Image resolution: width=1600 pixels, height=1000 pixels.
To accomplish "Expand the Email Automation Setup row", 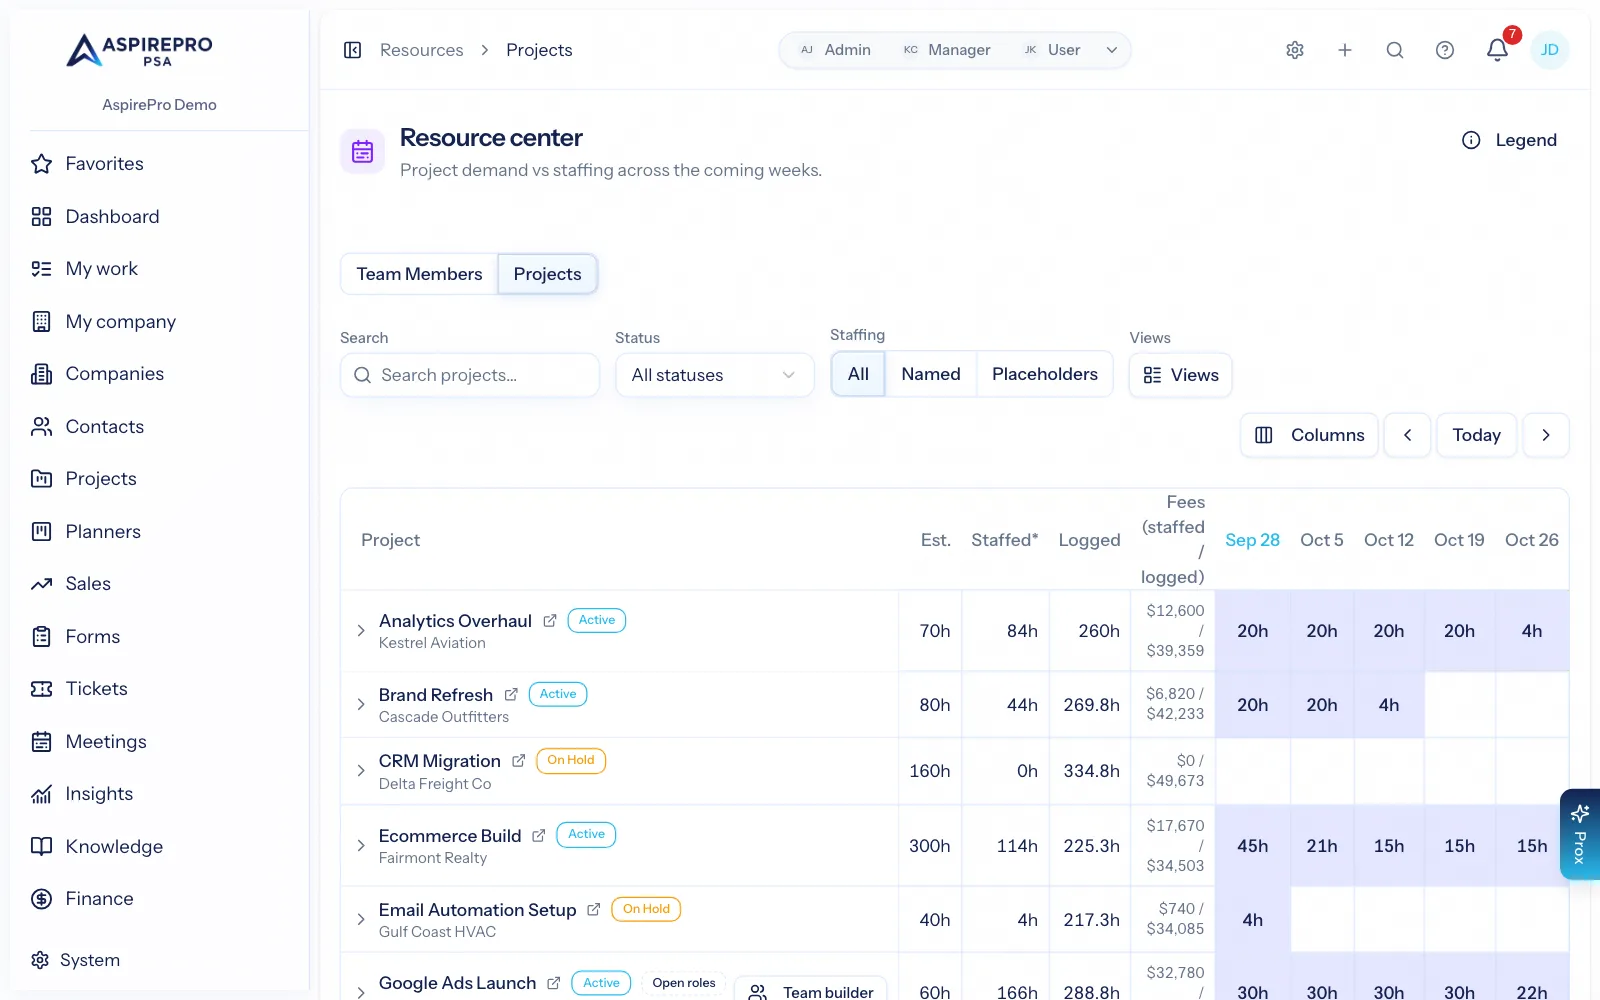I will tap(361, 920).
